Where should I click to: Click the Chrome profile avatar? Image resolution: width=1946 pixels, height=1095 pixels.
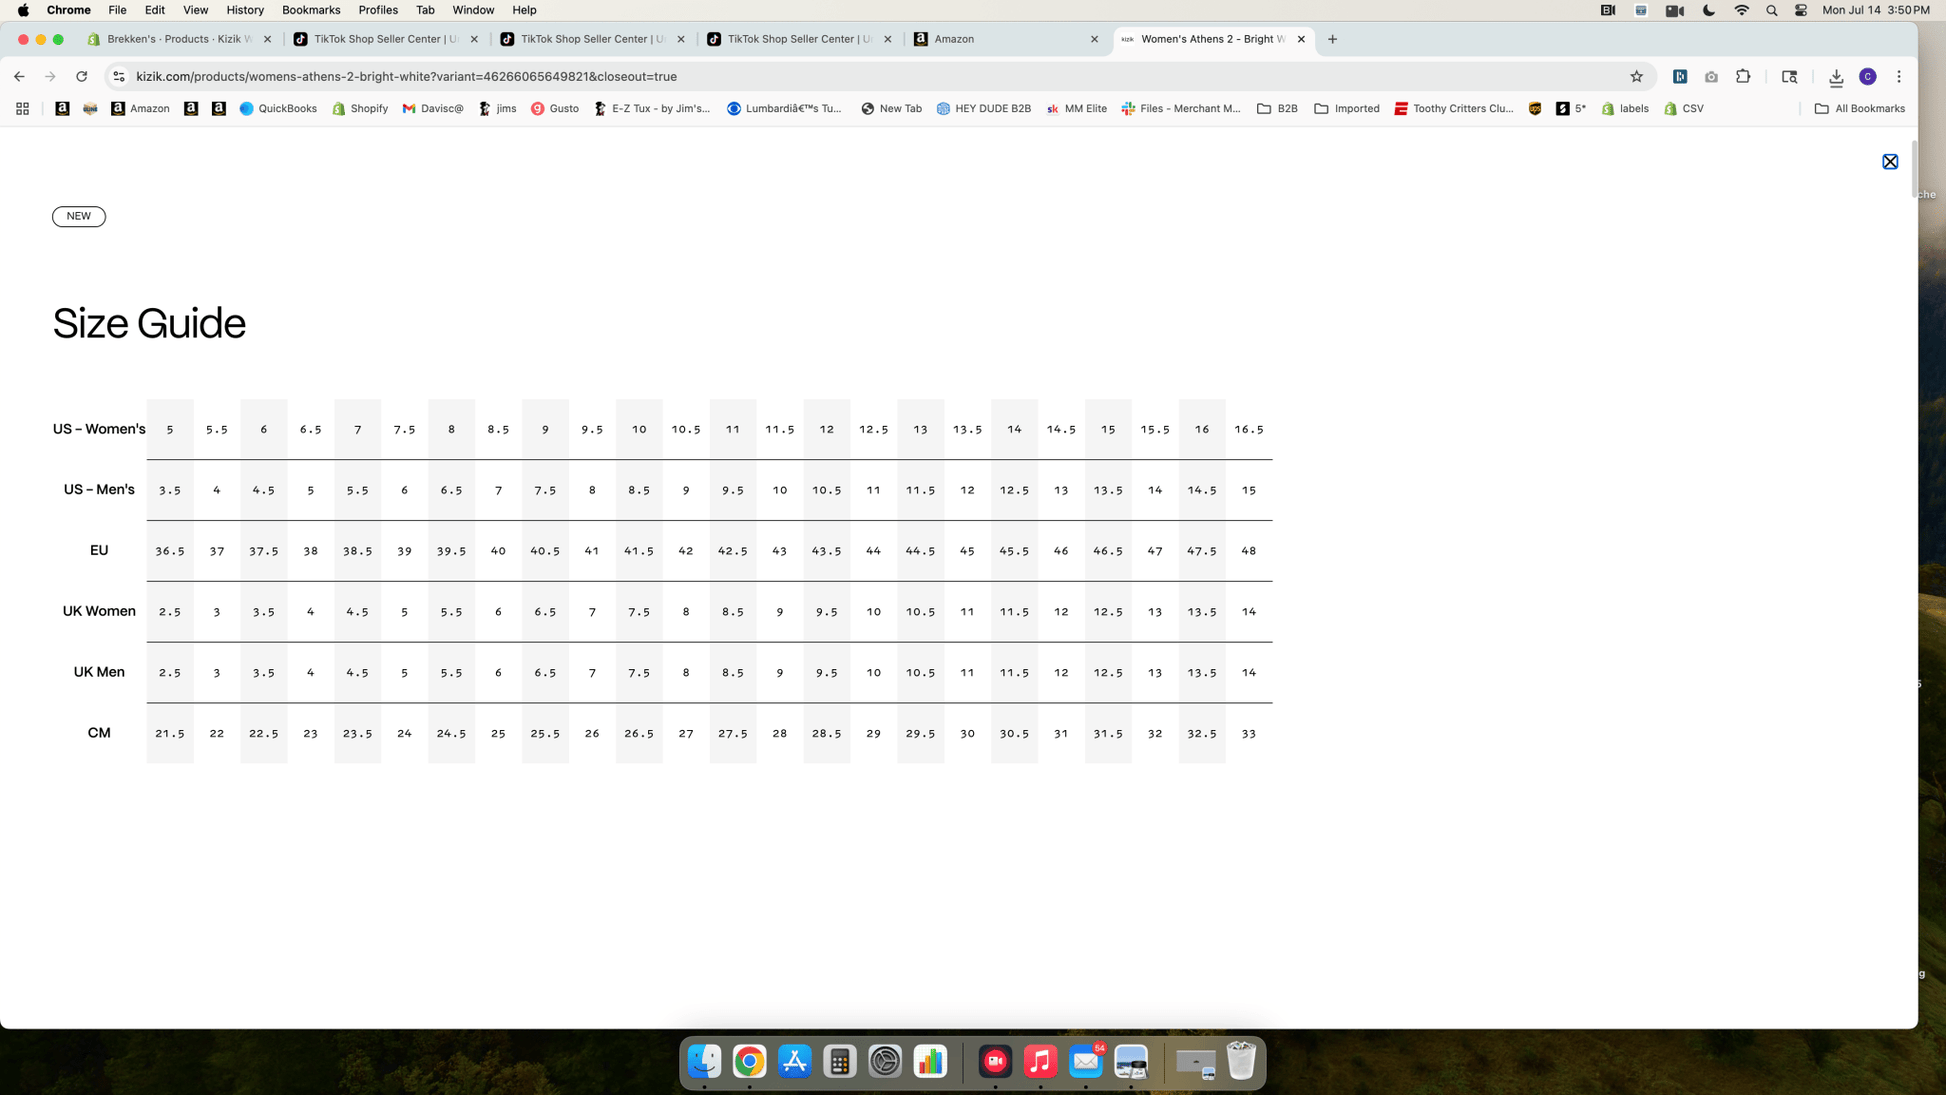(x=1867, y=76)
